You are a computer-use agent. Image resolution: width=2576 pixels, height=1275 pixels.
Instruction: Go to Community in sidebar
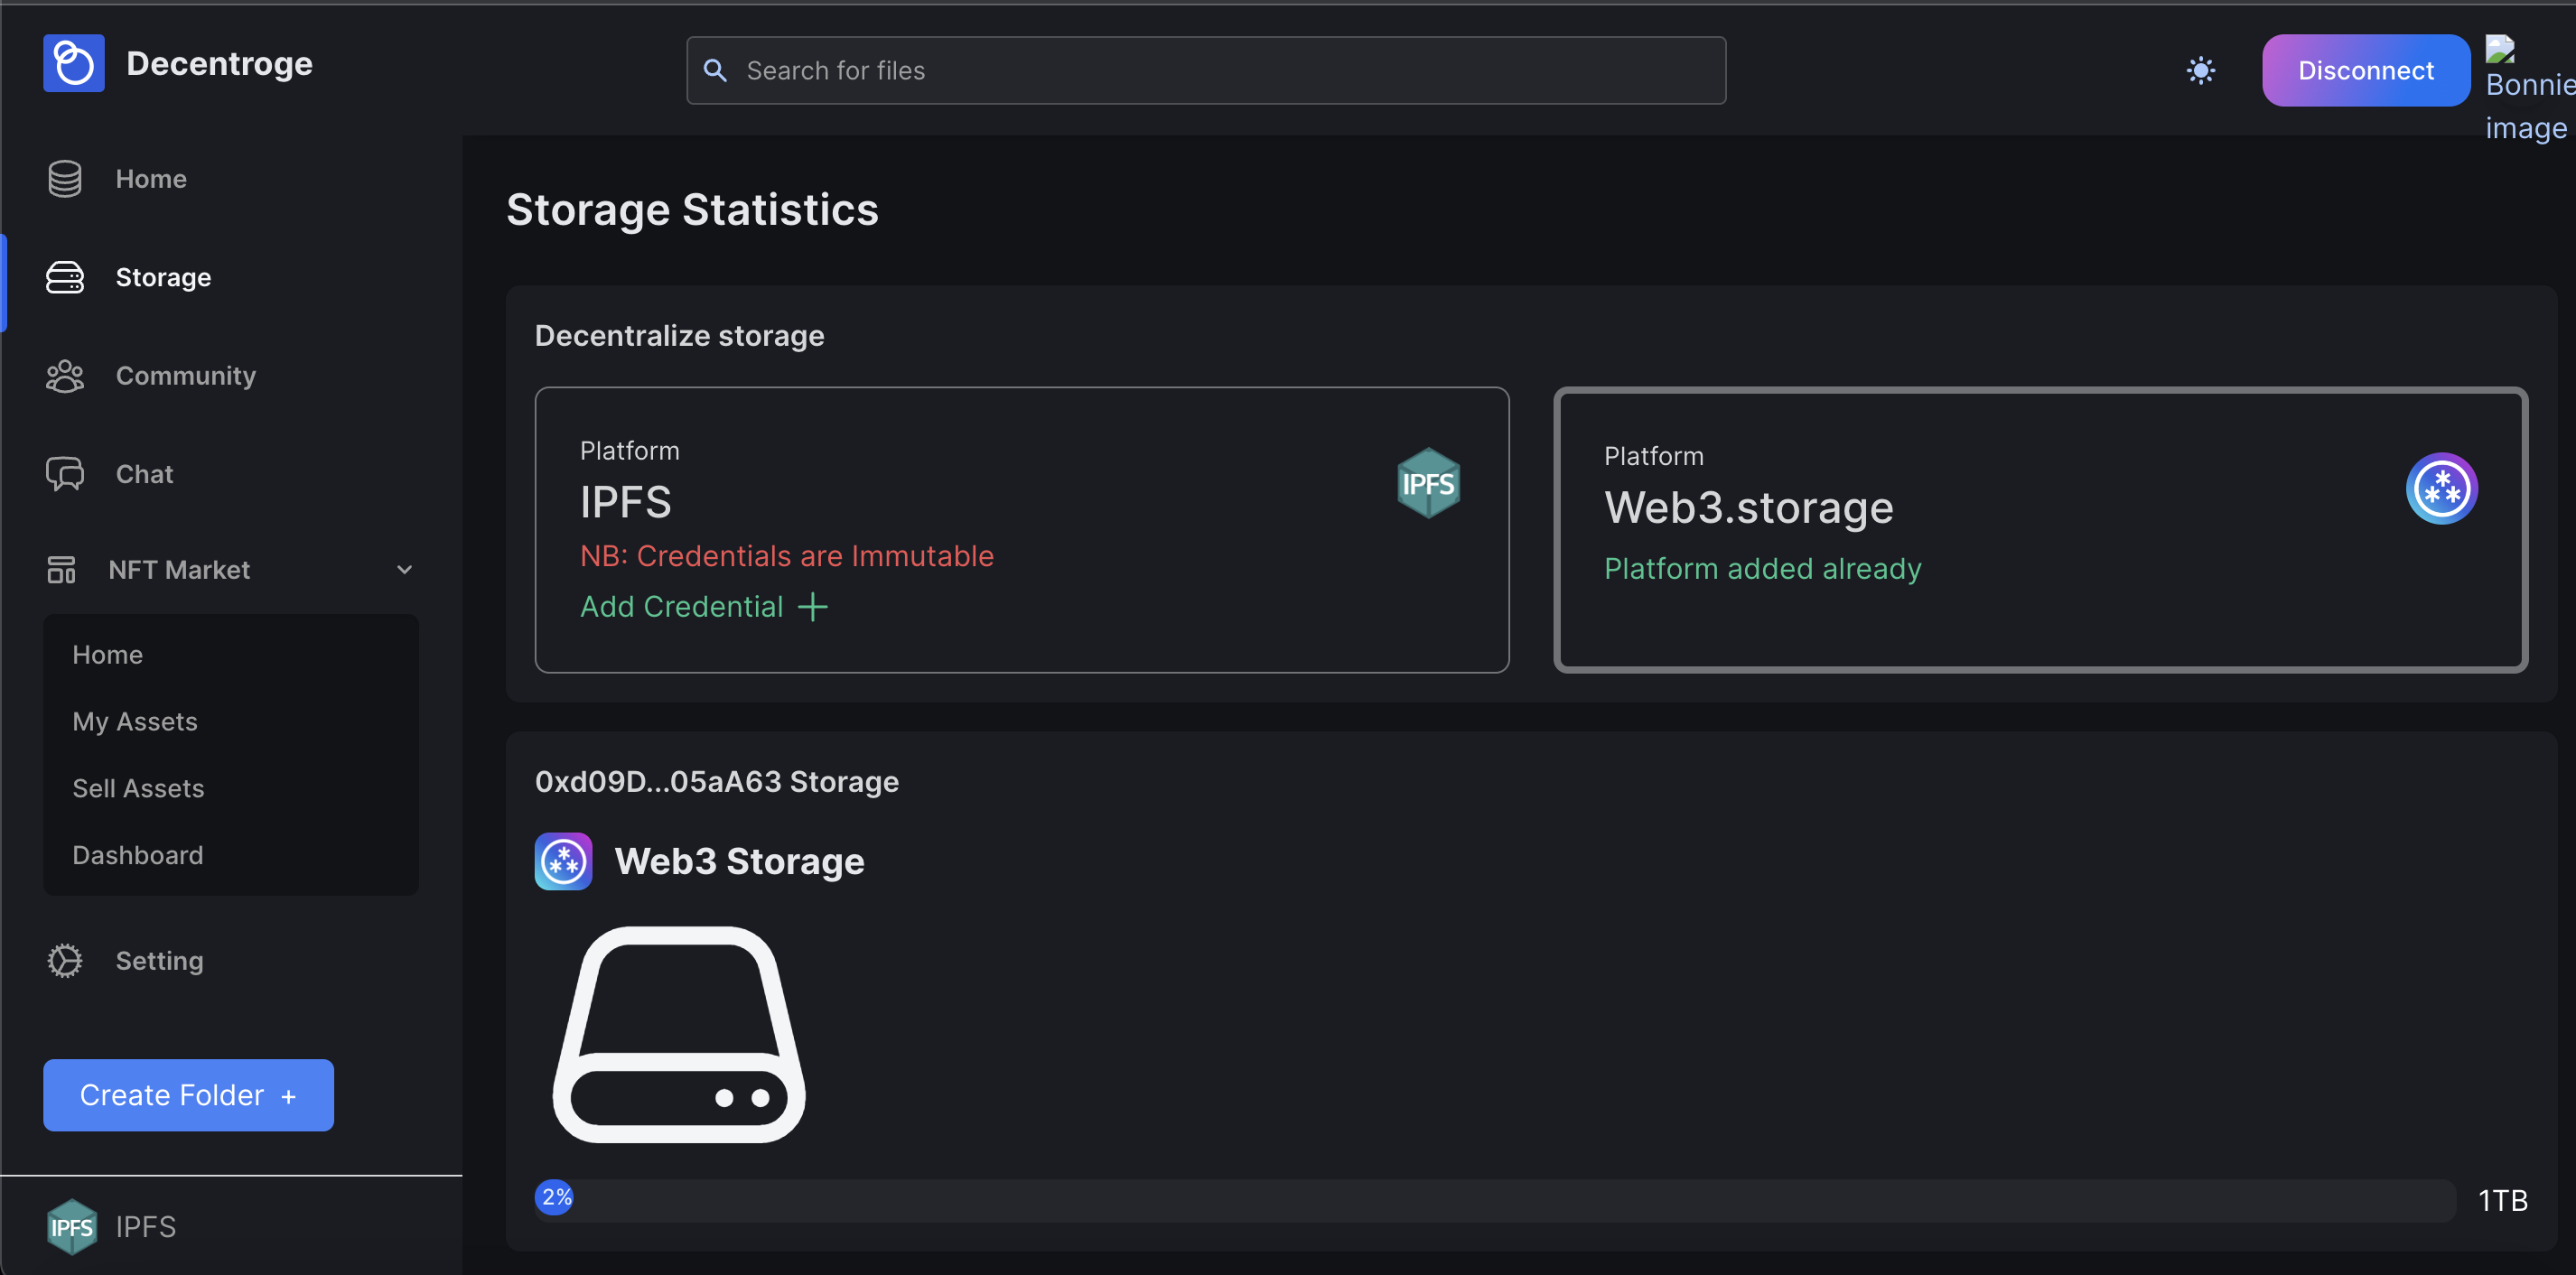[185, 376]
